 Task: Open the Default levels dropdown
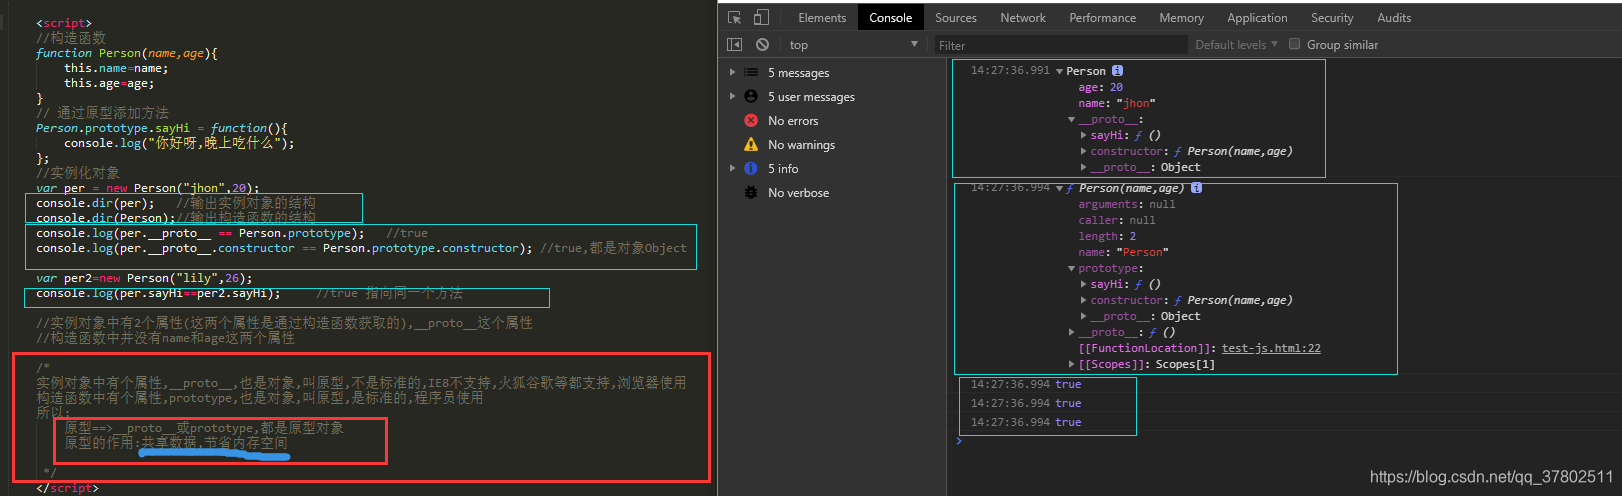[1236, 45]
